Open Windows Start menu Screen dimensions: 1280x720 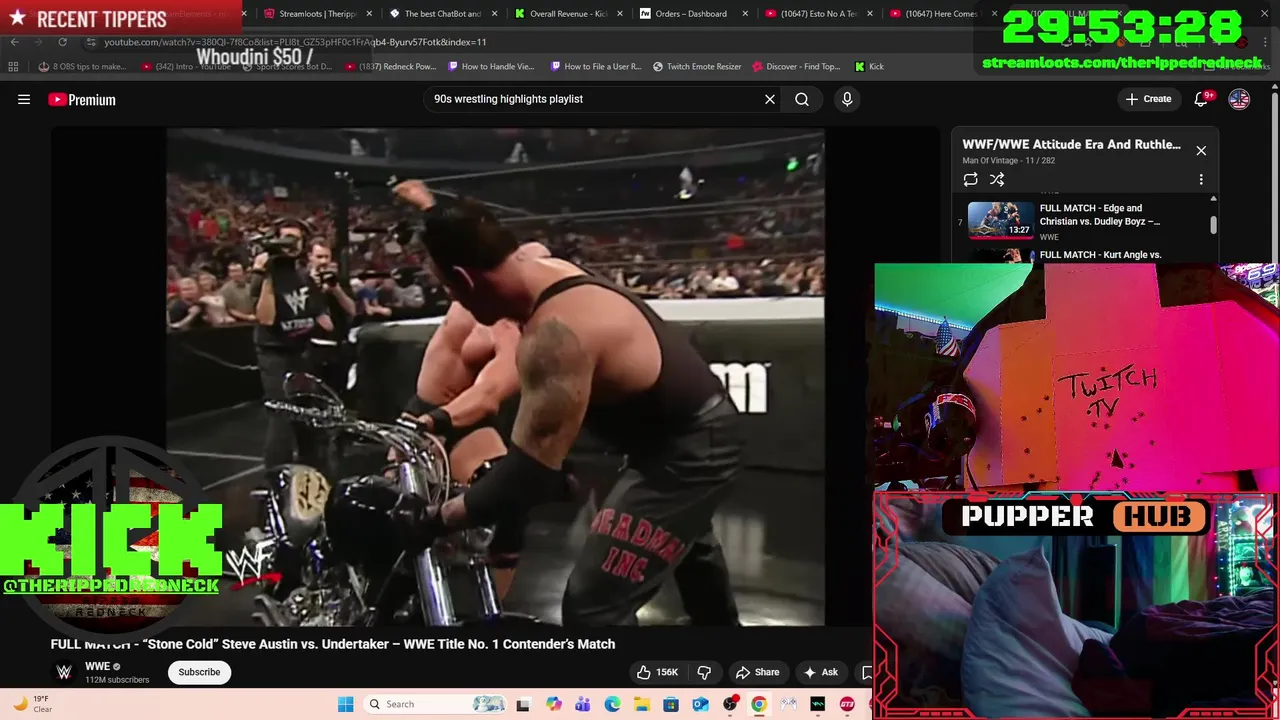[x=345, y=704]
